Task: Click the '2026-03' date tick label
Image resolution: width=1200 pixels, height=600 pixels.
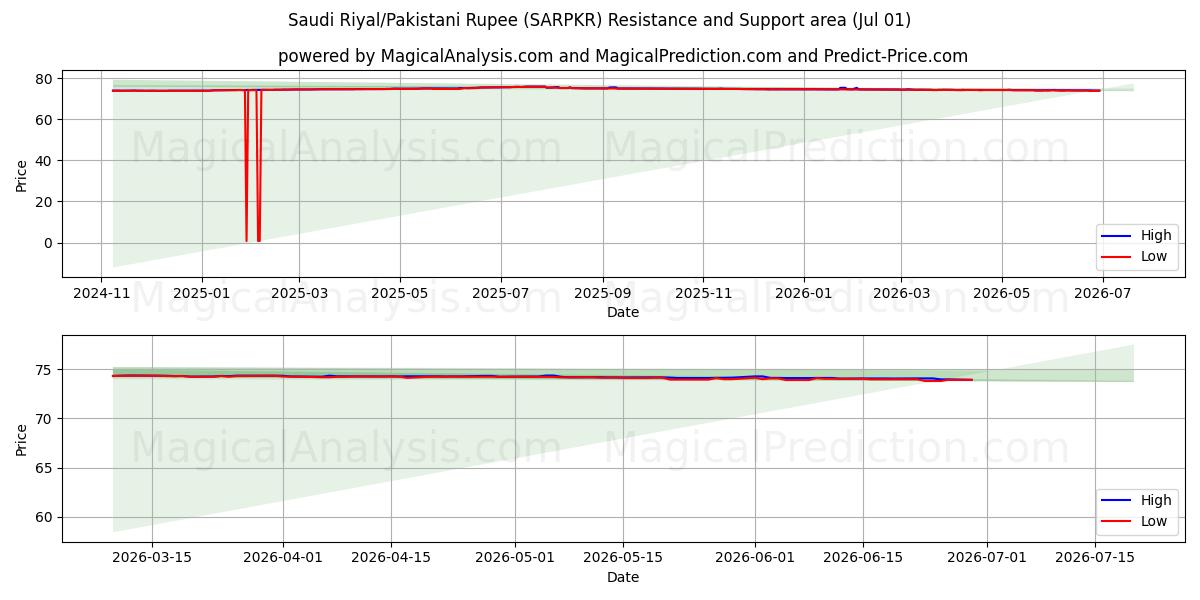Action: click(900, 294)
